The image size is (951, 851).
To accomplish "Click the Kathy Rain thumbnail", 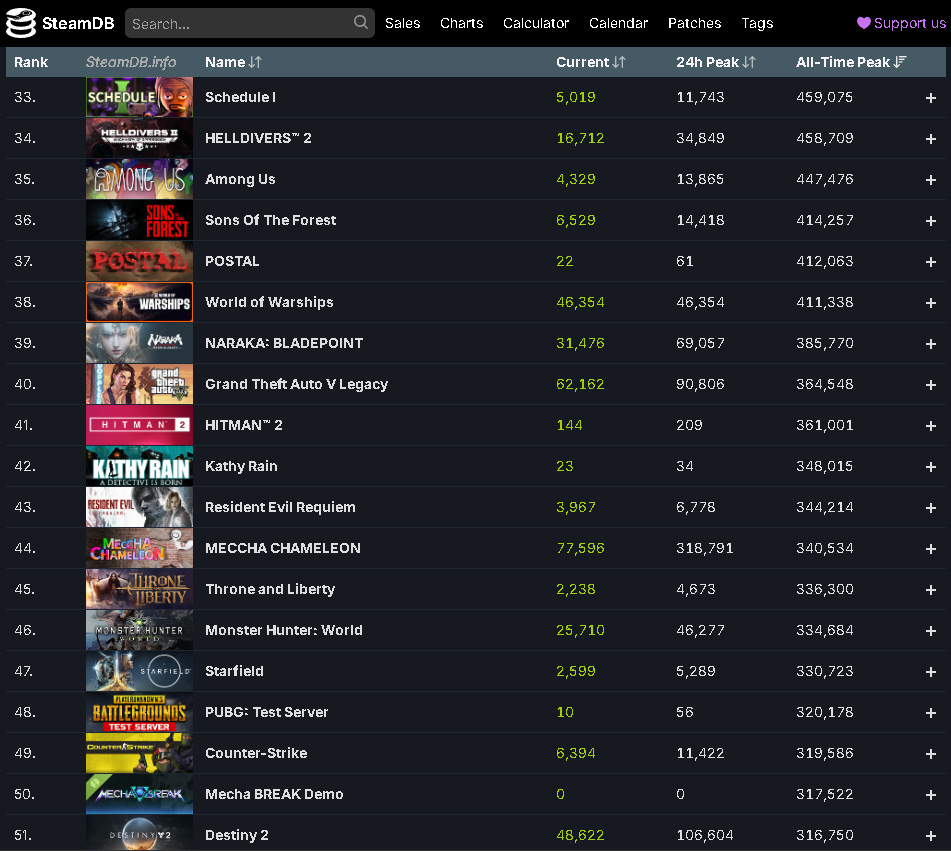I will (139, 466).
